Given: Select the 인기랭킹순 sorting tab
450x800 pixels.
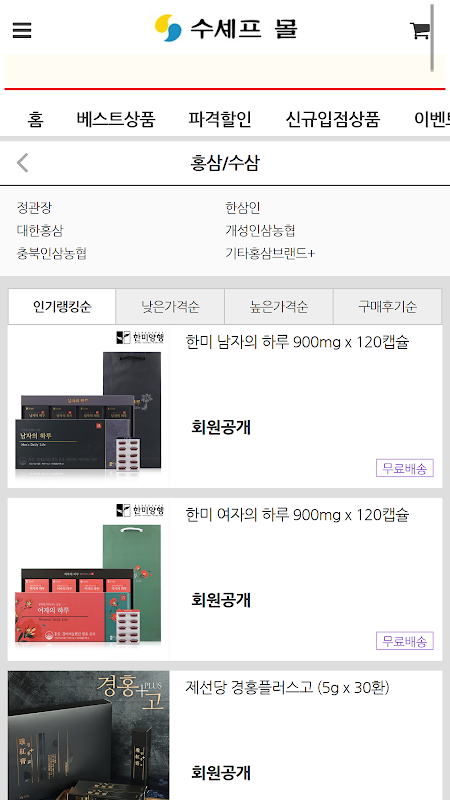Looking at the screenshot, I should click(62, 307).
